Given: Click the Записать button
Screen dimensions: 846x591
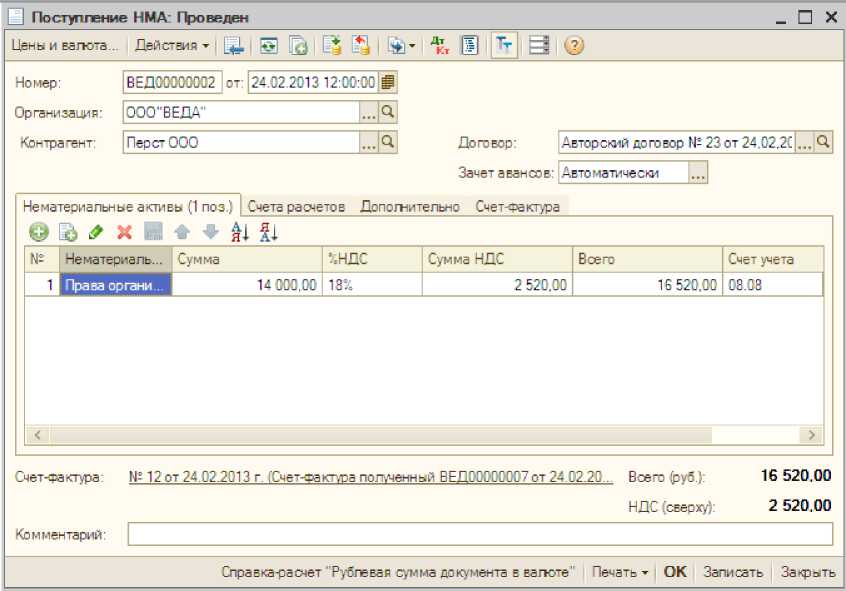Looking at the screenshot, I should tap(732, 572).
